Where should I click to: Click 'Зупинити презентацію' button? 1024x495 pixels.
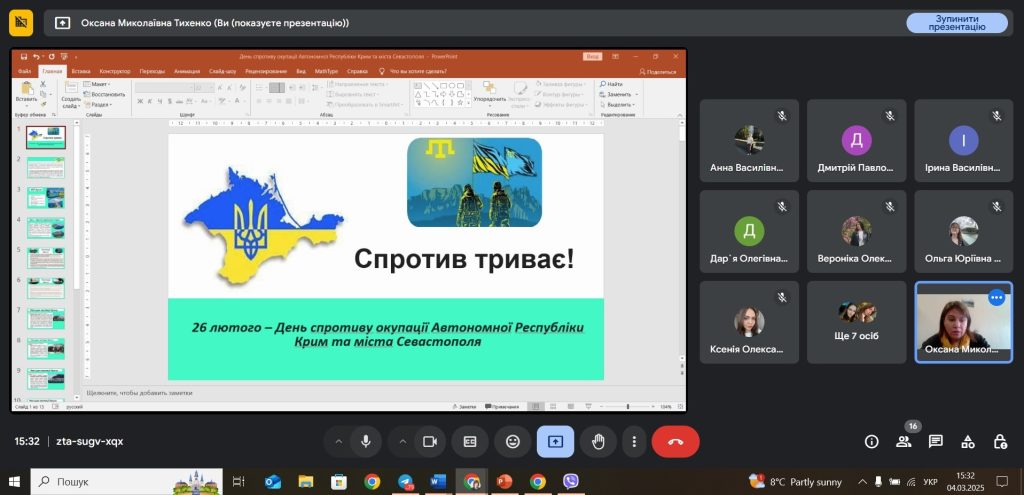(x=957, y=23)
